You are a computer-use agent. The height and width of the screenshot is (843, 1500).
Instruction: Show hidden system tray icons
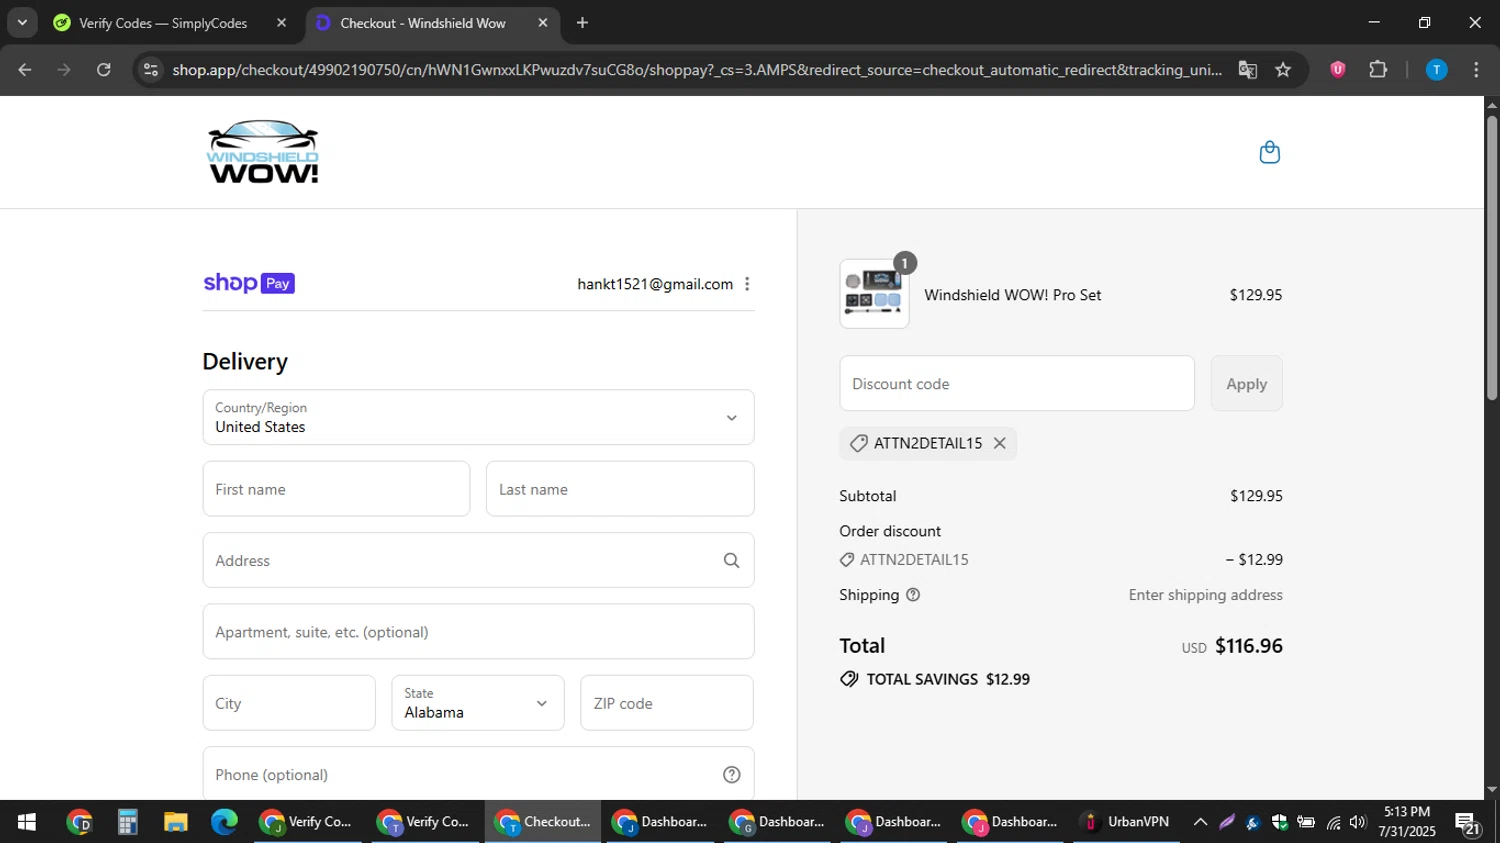point(1200,822)
